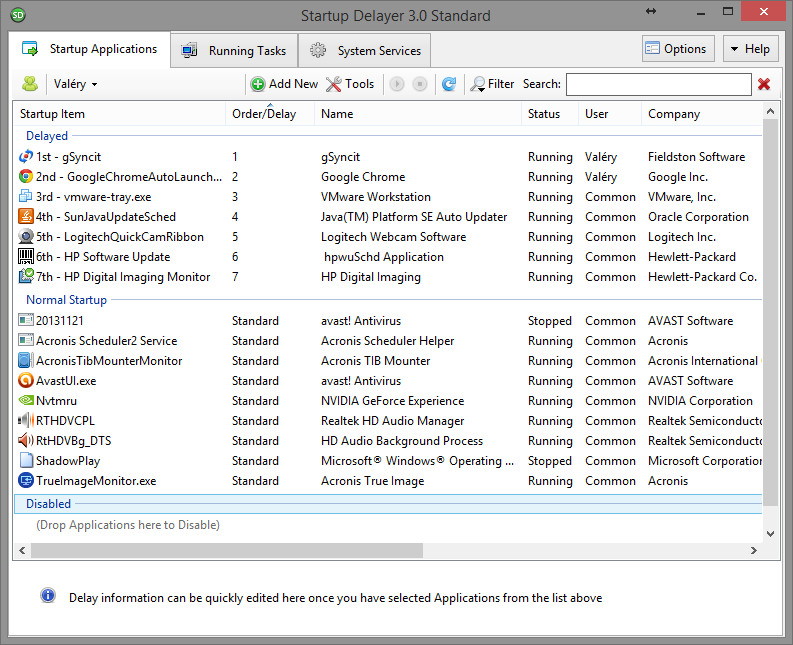Click the vmware-tray.exe row icon
Image resolution: width=793 pixels, height=645 pixels.
[26, 197]
